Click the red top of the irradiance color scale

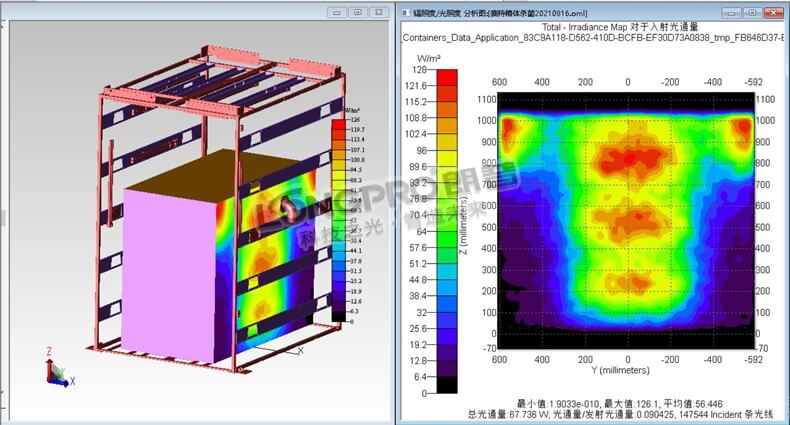[449, 77]
